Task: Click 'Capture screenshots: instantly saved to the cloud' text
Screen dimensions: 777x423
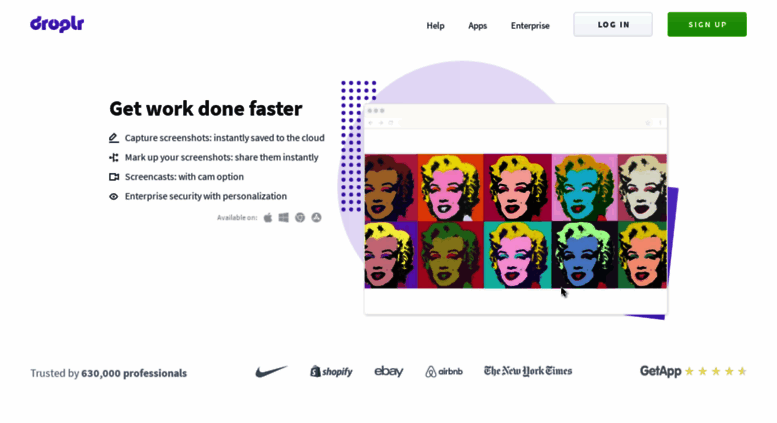Action: pos(224,138)
